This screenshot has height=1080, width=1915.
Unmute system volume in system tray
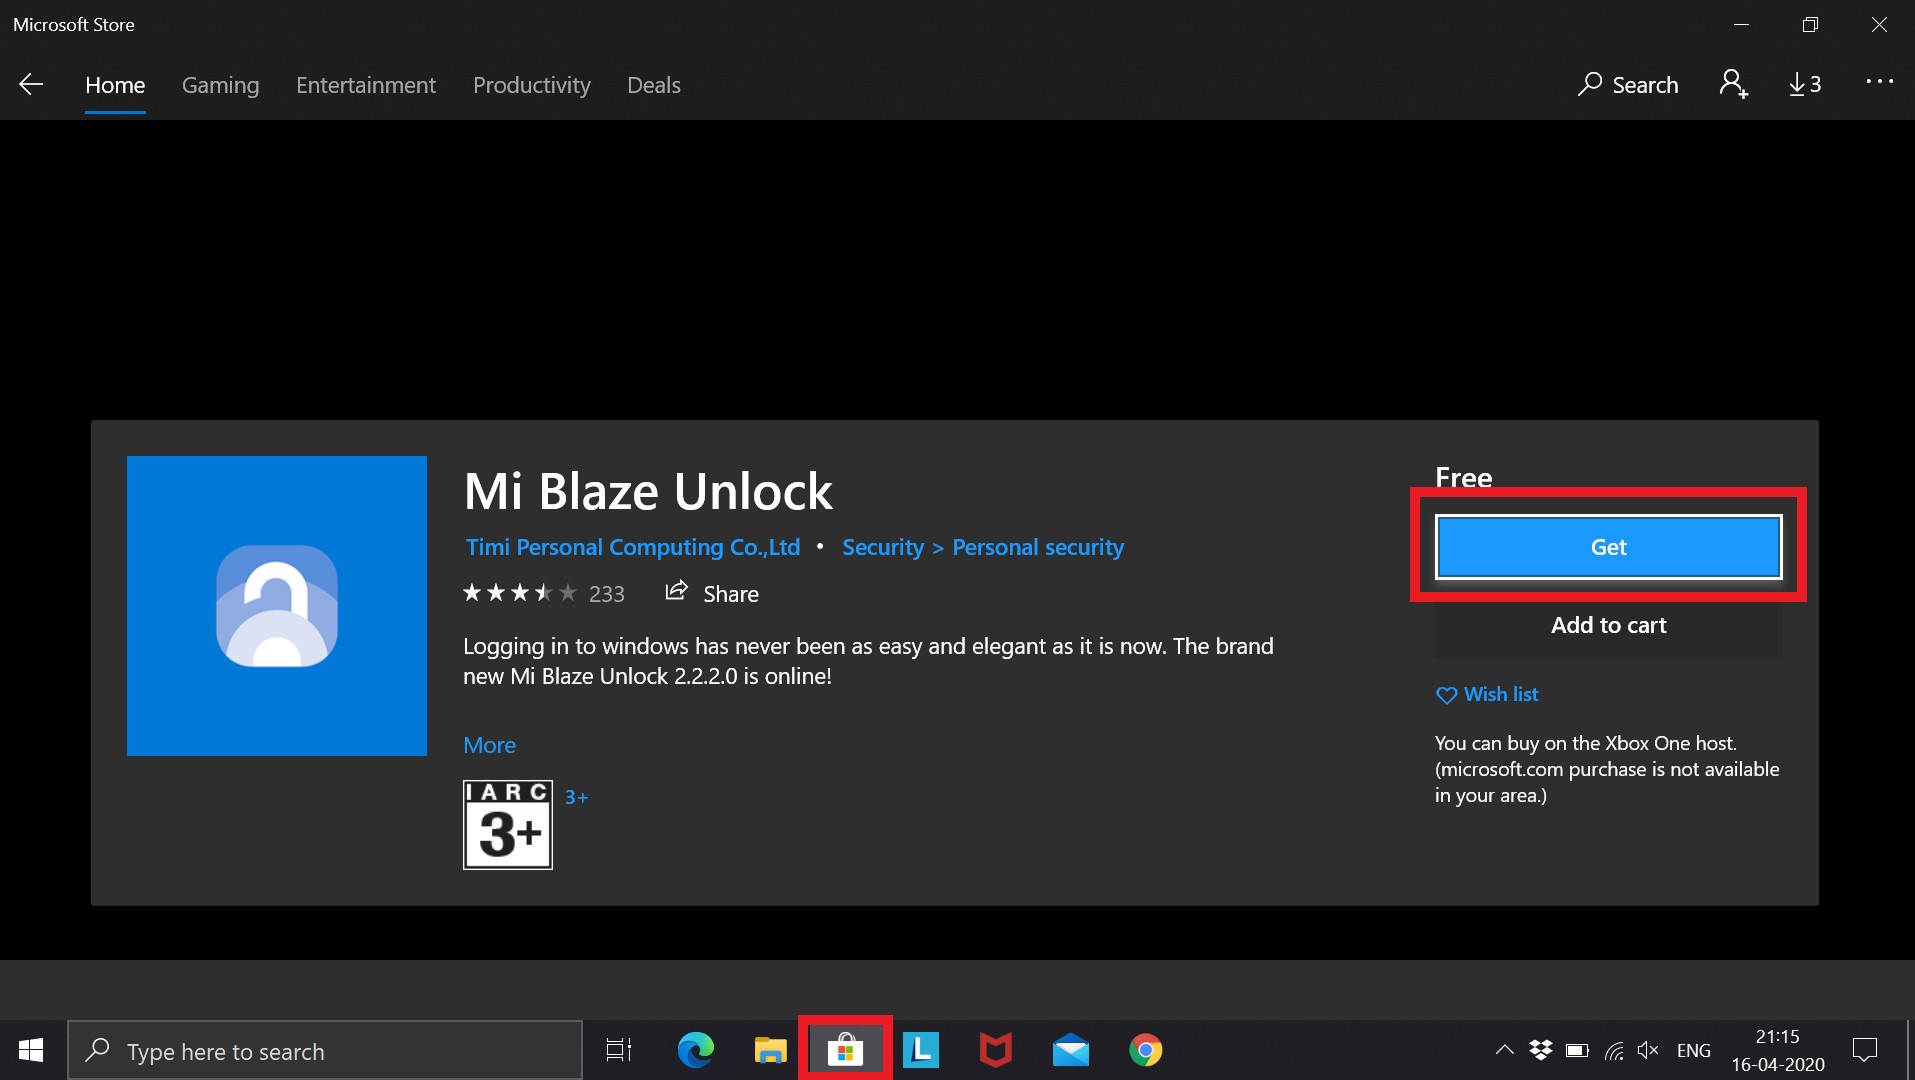[x=1649, y=1050]
